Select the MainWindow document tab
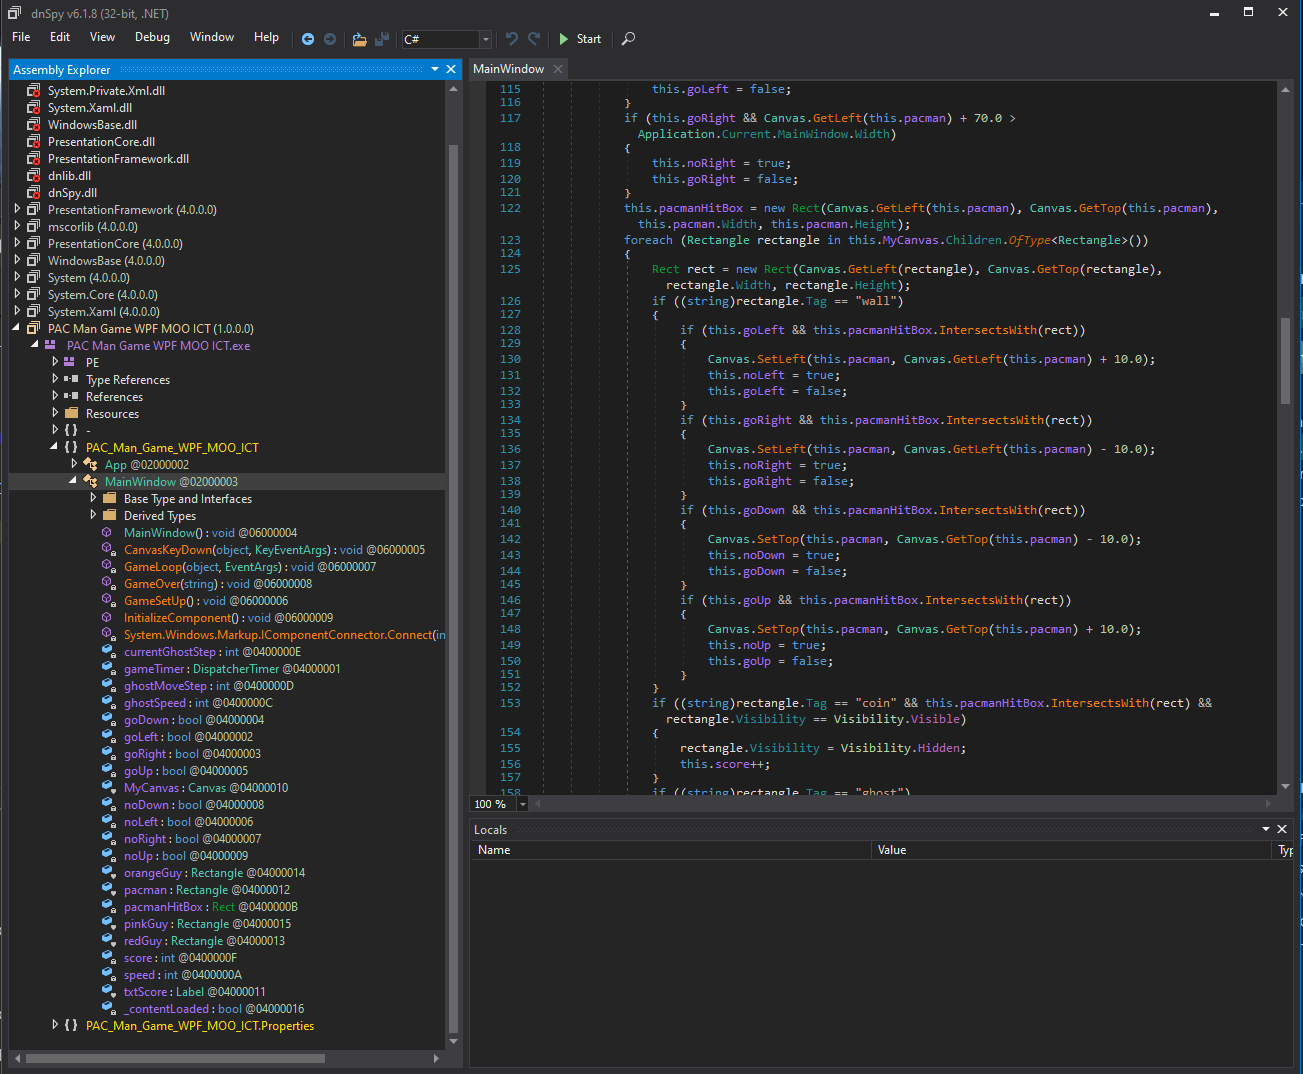The width and height of the screenshot is (1303, 1074). (x=508, y=69)
